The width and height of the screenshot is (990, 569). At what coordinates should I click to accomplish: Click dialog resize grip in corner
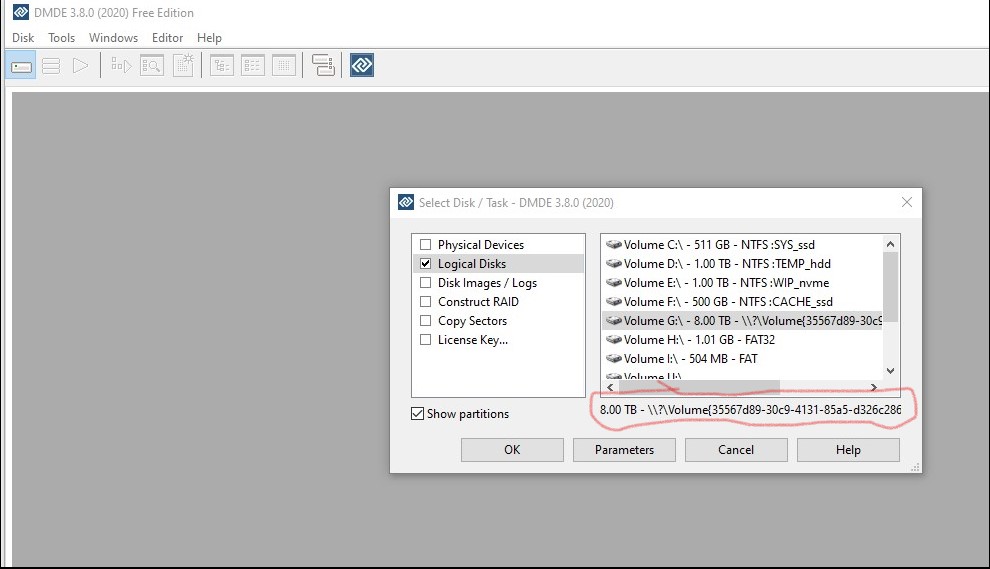point(915,467)
